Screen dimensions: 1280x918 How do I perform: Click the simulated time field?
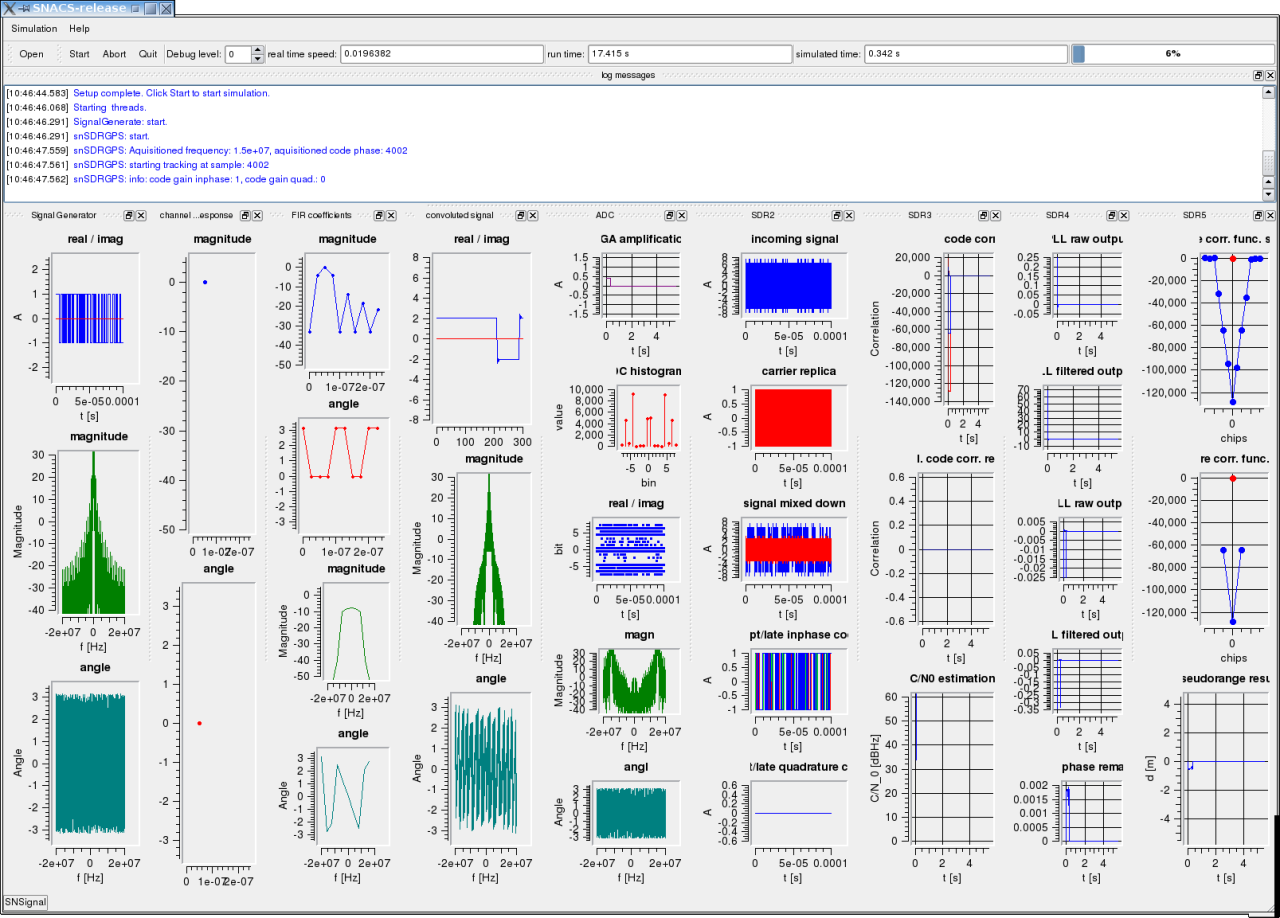[965, 54]
